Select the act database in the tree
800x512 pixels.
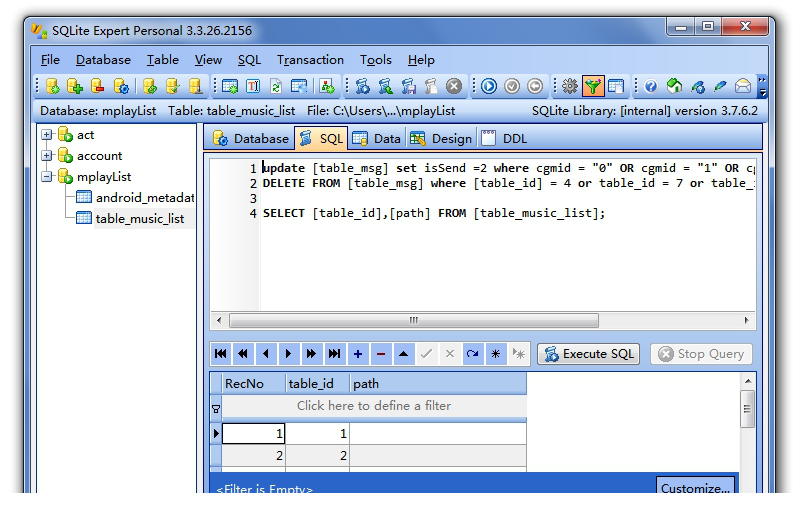click(x=85, y=135)
